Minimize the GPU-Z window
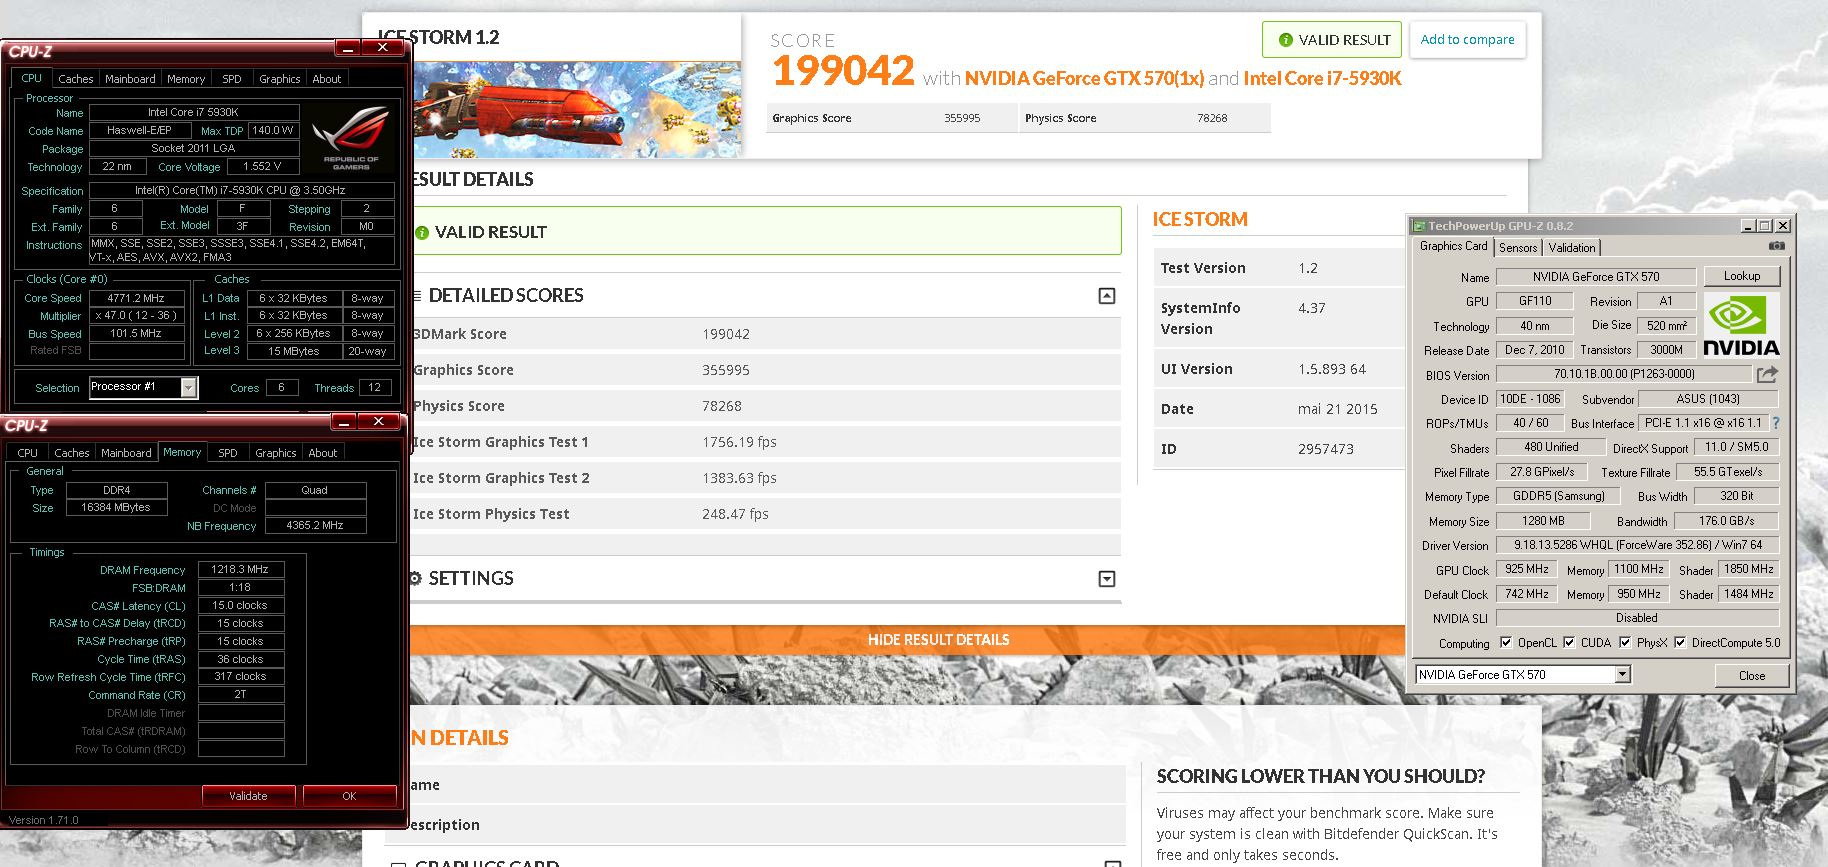 (x=1747, y=226)
